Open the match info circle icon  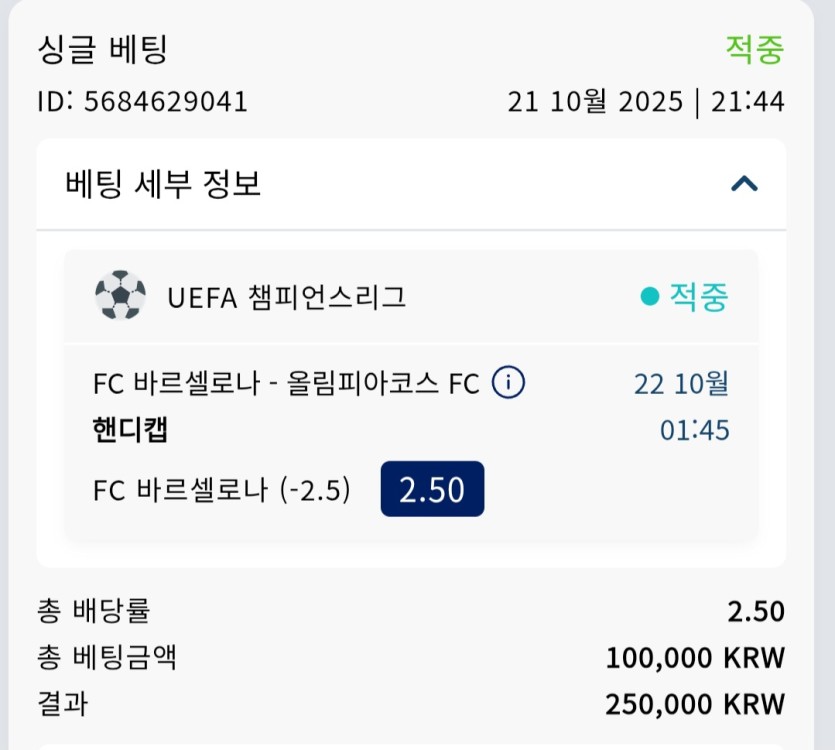point(509,382)
